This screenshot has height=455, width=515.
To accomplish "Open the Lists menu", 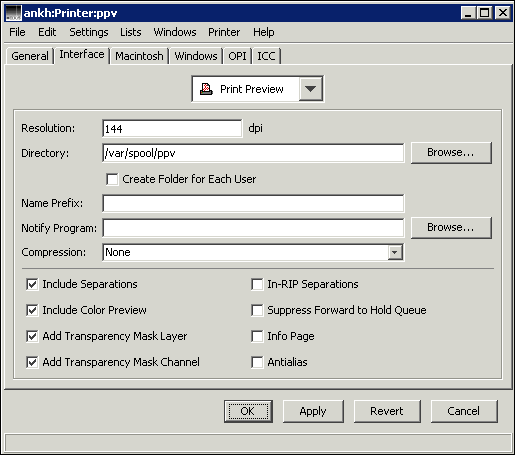I will (131, 32).
